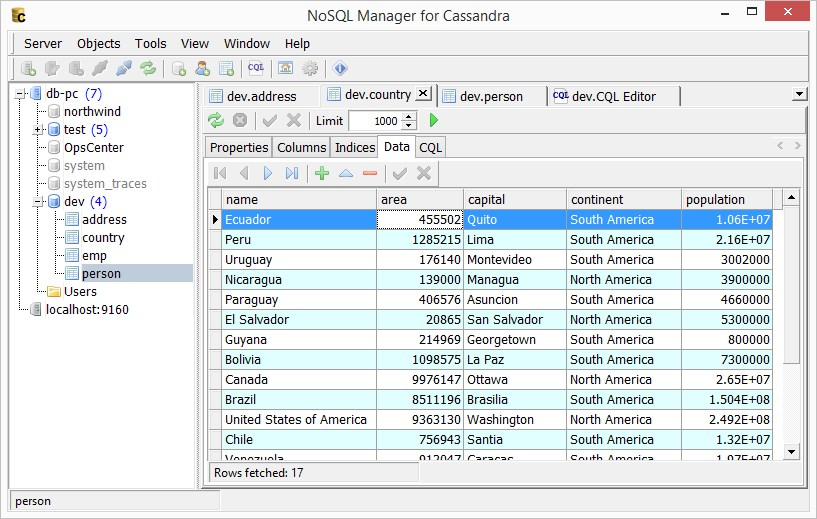Select the Brazil cell in name column
817x519 pixels.
tap(300, 400)
